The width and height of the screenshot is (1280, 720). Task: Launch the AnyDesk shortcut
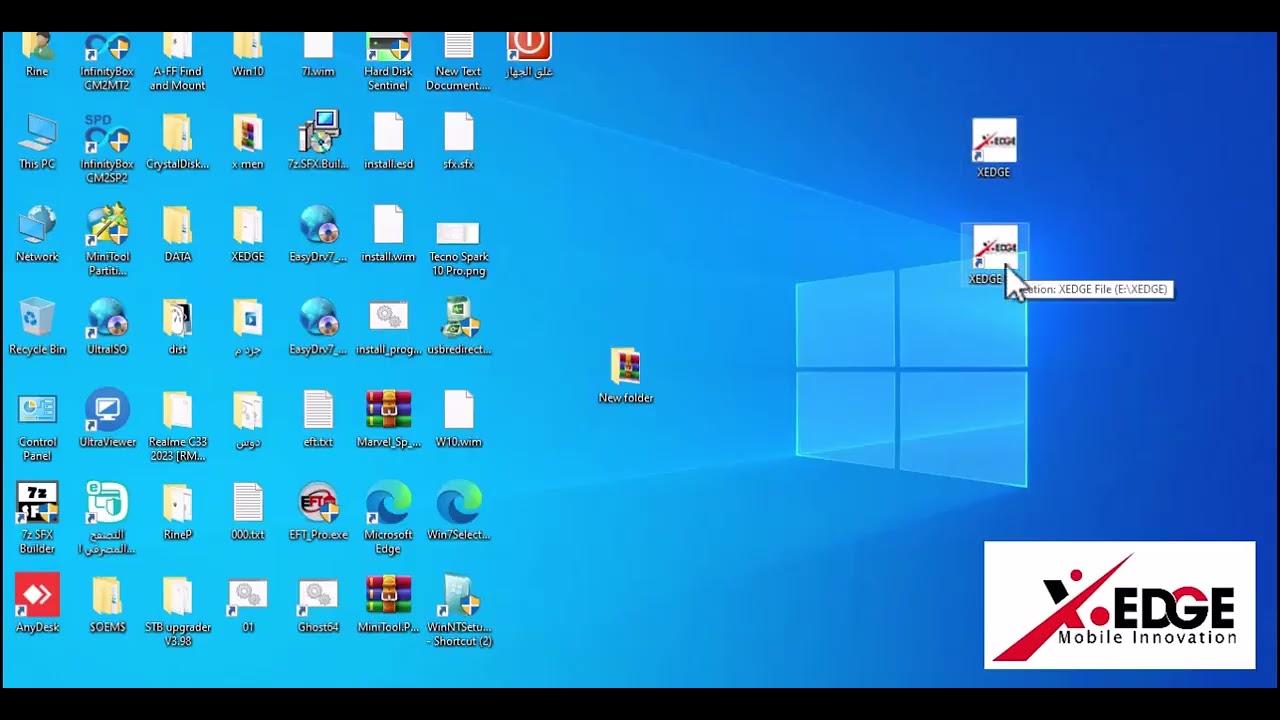[37, 604]
